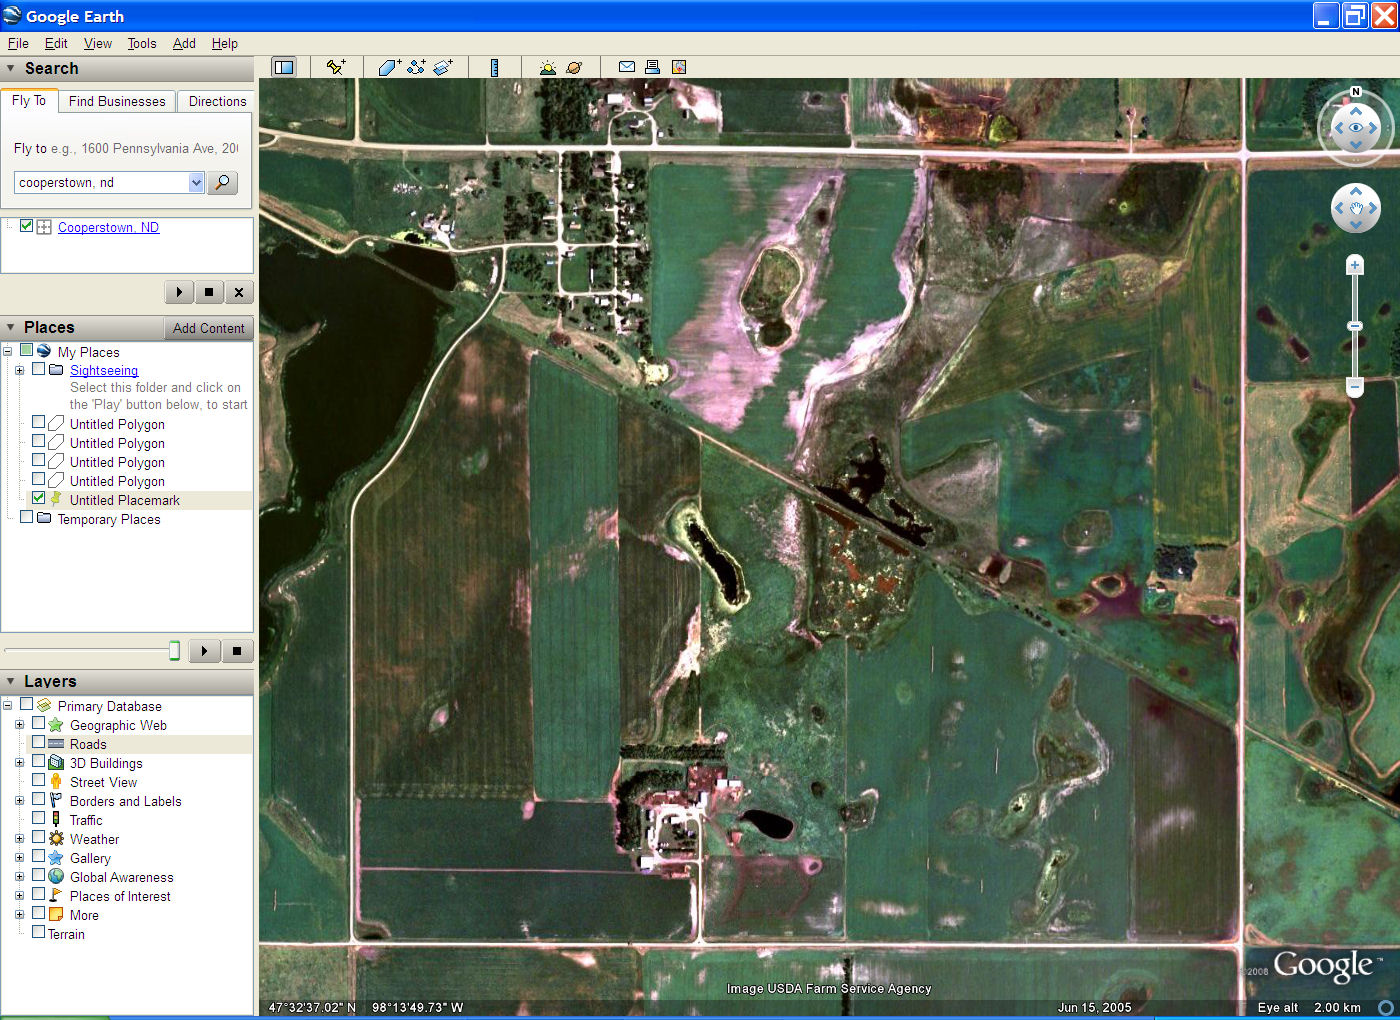Screen dimensions: 1400x1020
Task: Enable the Traffic layer checkbox
Action: (x=38, y=818)
